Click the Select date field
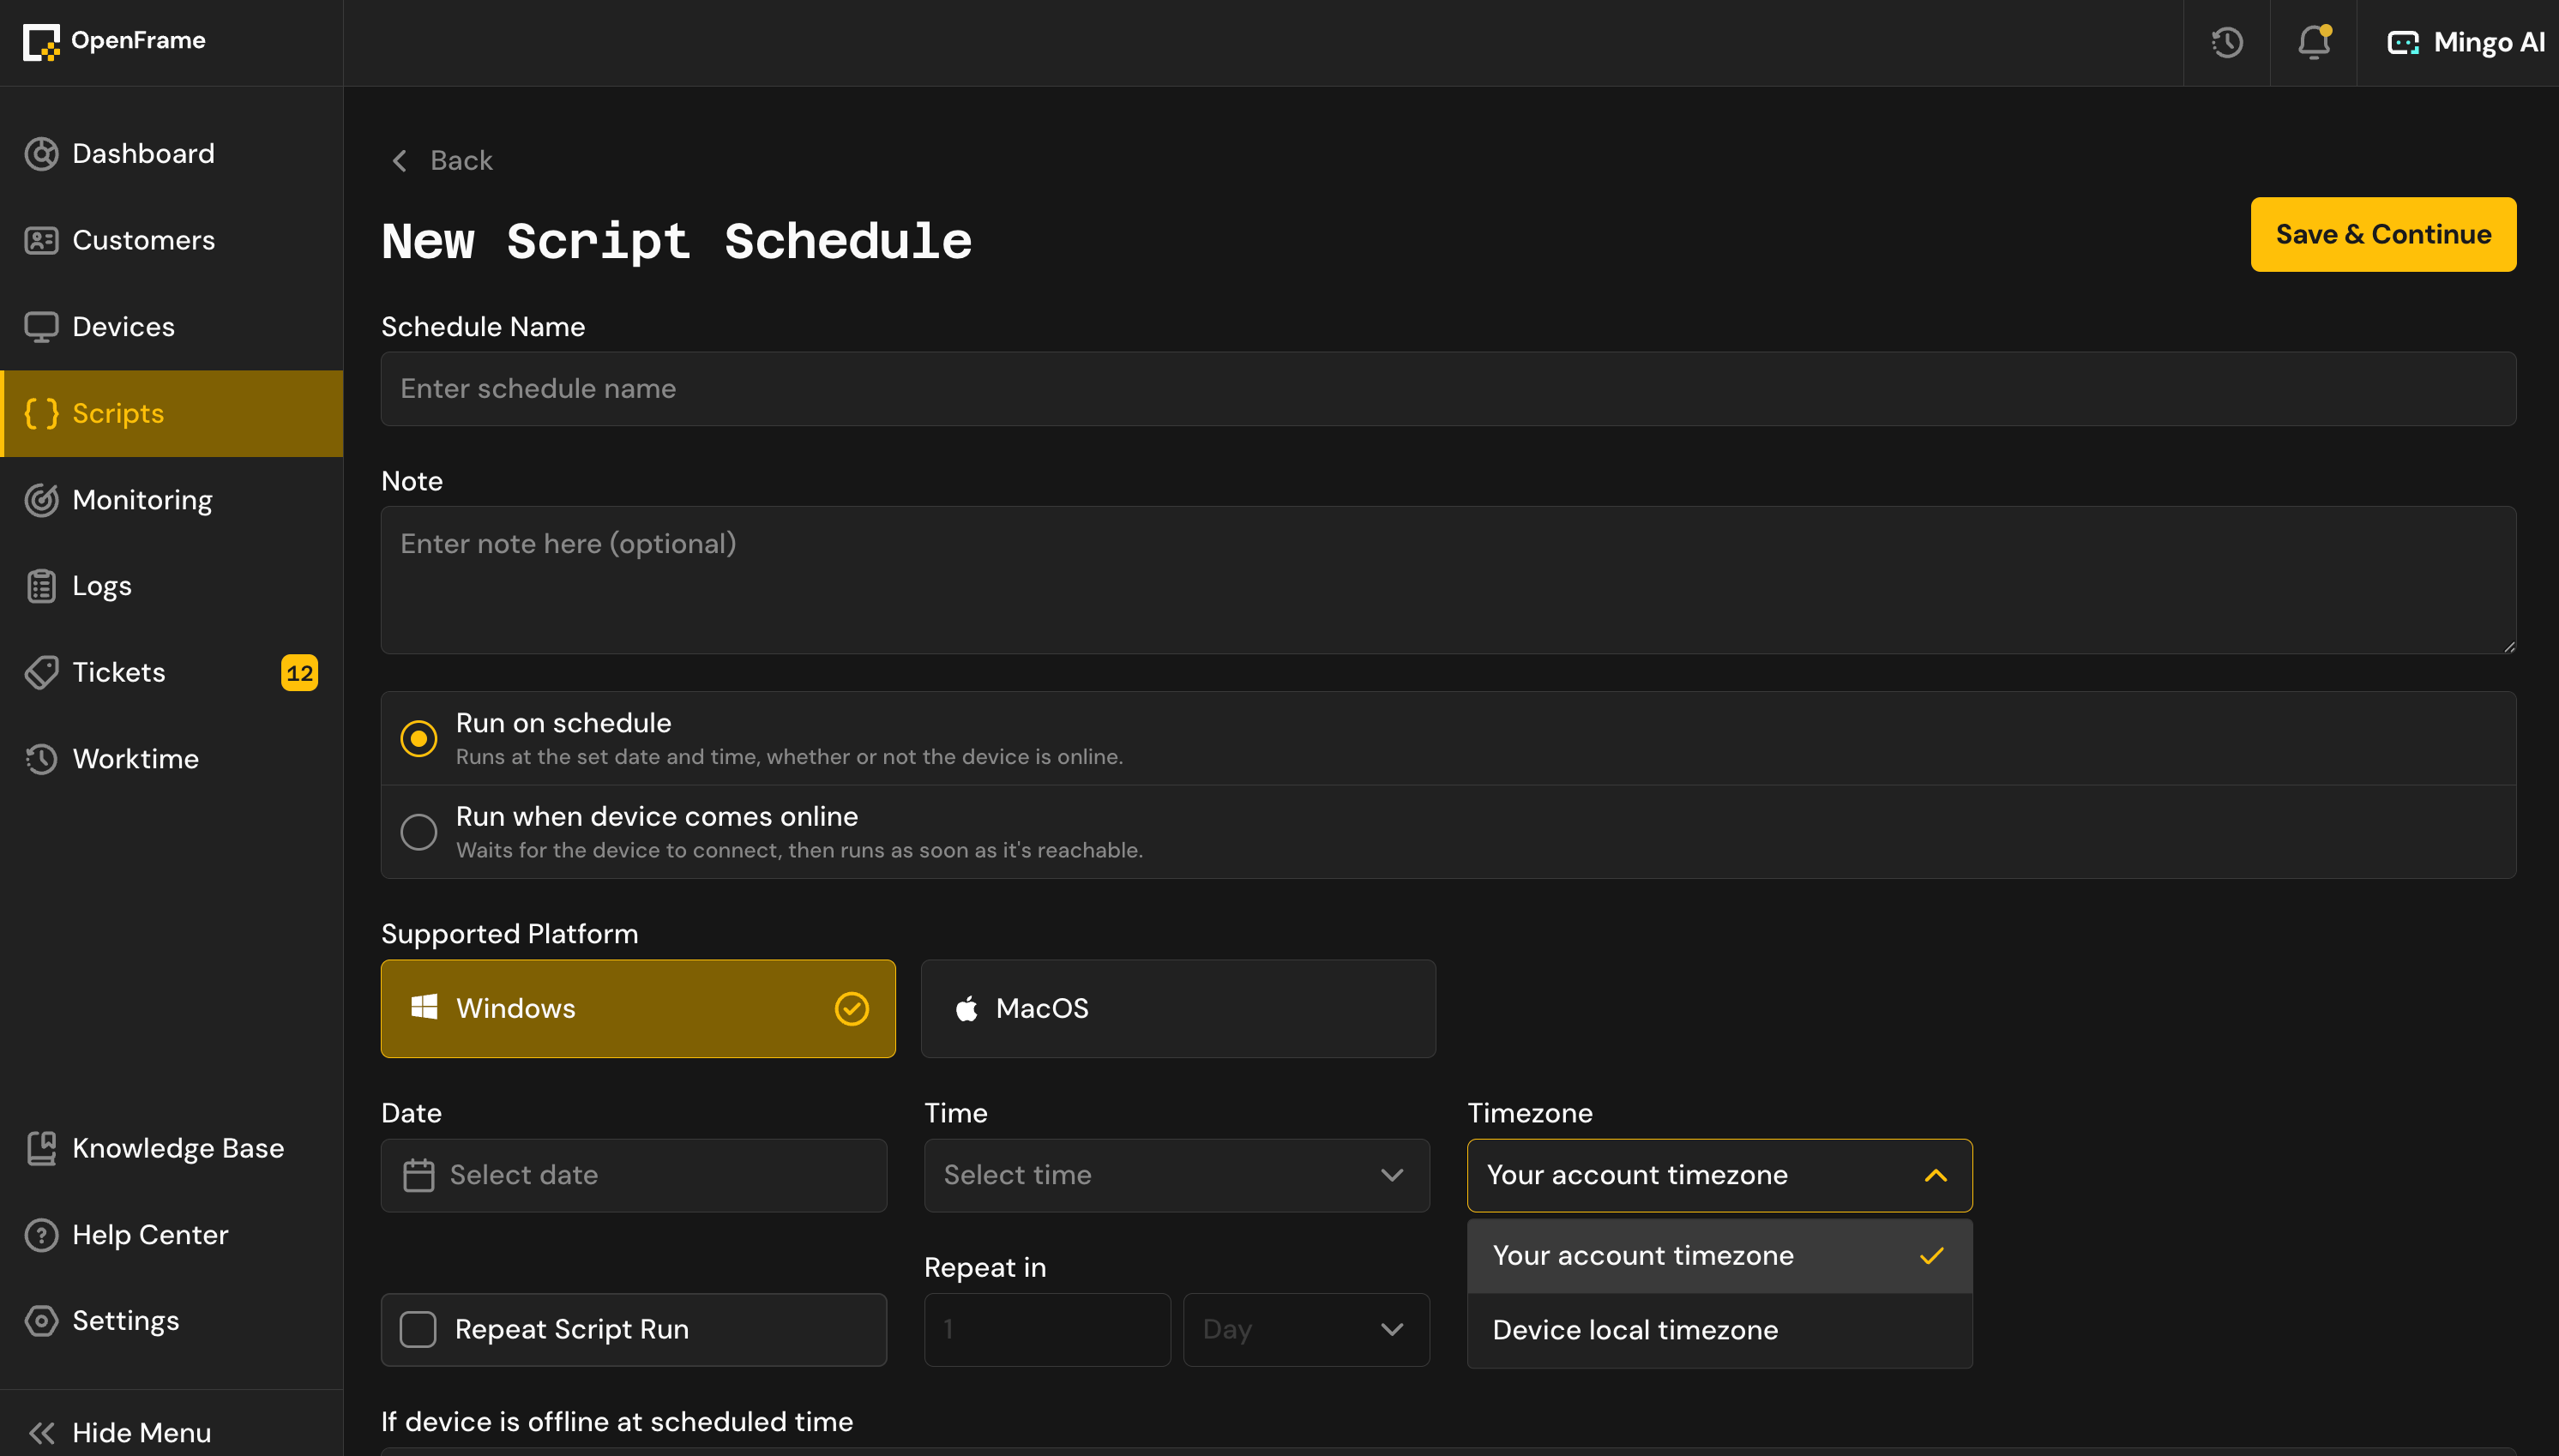This screenshot has height=1456, width=2559. (x=633, y=1175)
